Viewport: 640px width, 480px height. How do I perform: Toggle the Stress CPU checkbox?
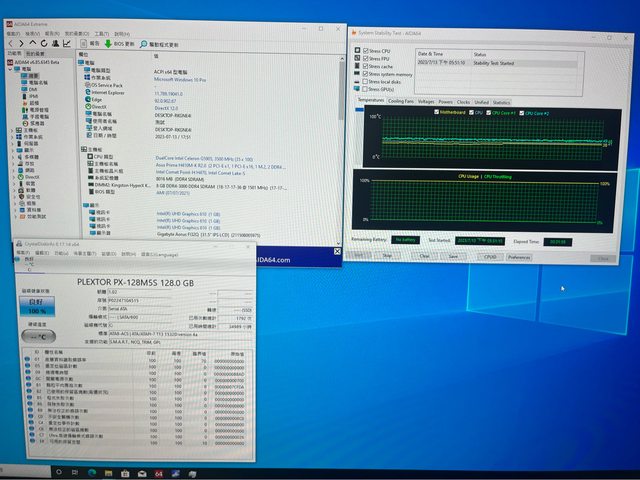pyautogui.click(x=365, y=50)
